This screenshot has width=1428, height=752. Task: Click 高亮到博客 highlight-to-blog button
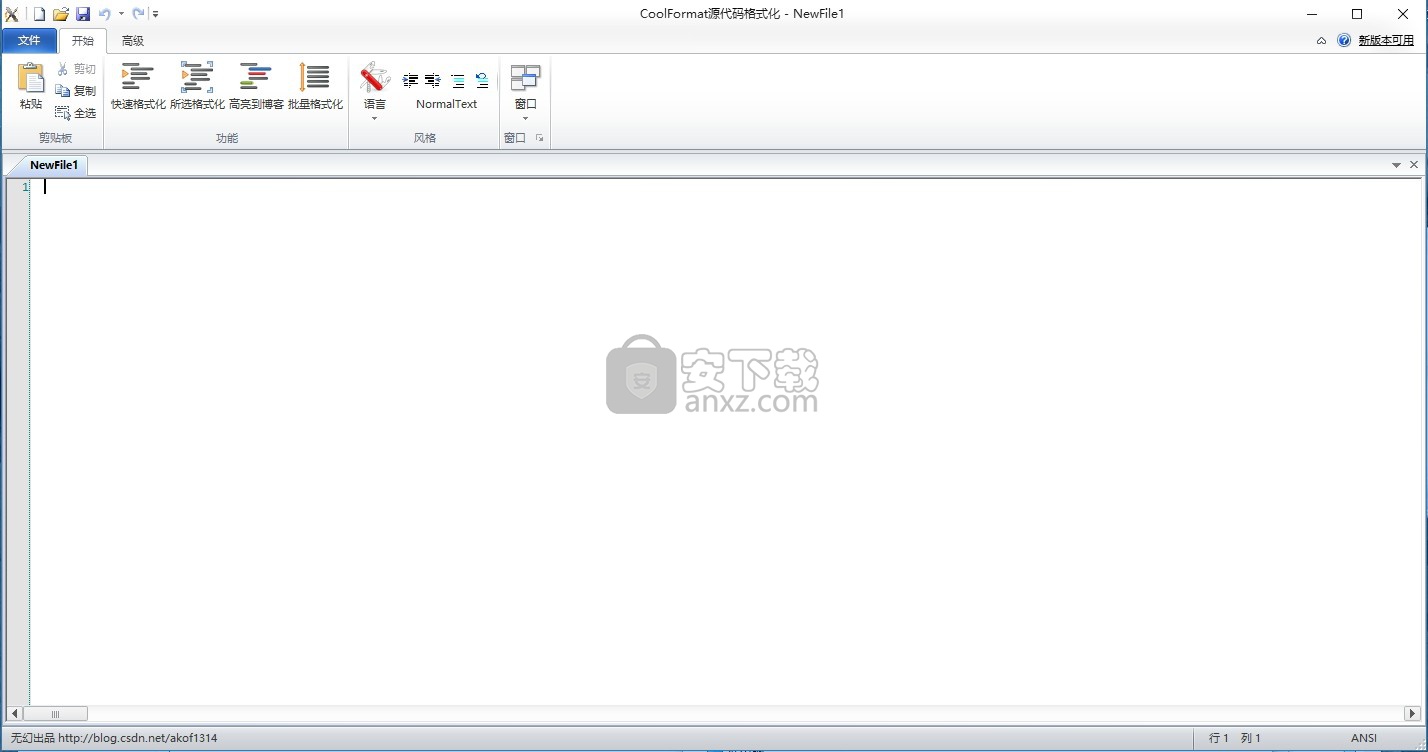click(256, 86)
